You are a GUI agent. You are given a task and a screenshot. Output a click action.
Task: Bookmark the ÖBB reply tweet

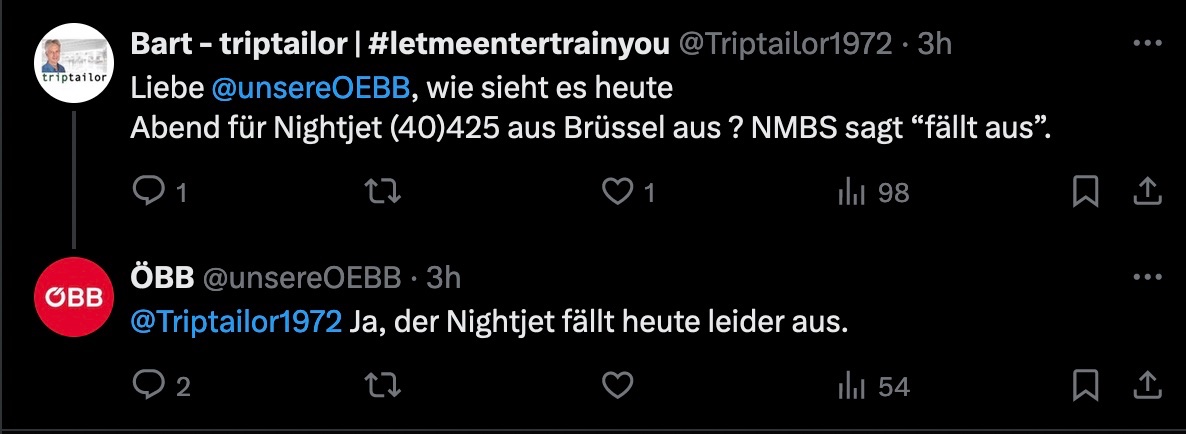pos(1085,385)
